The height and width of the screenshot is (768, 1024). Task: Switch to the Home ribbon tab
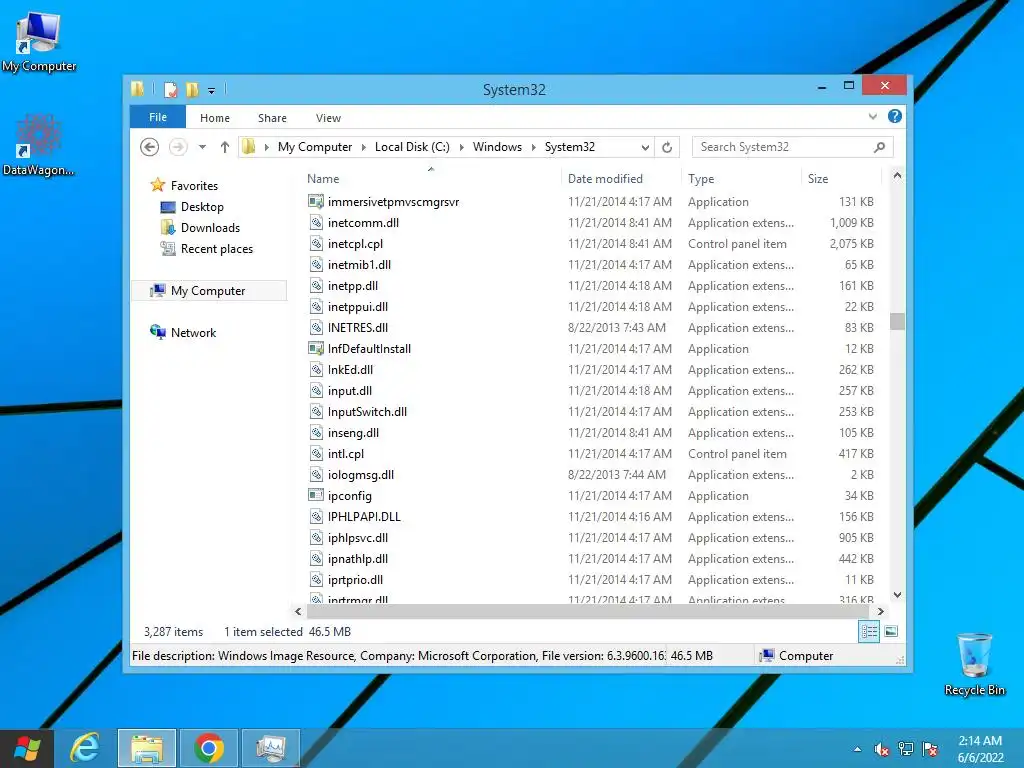click(215, 118)
